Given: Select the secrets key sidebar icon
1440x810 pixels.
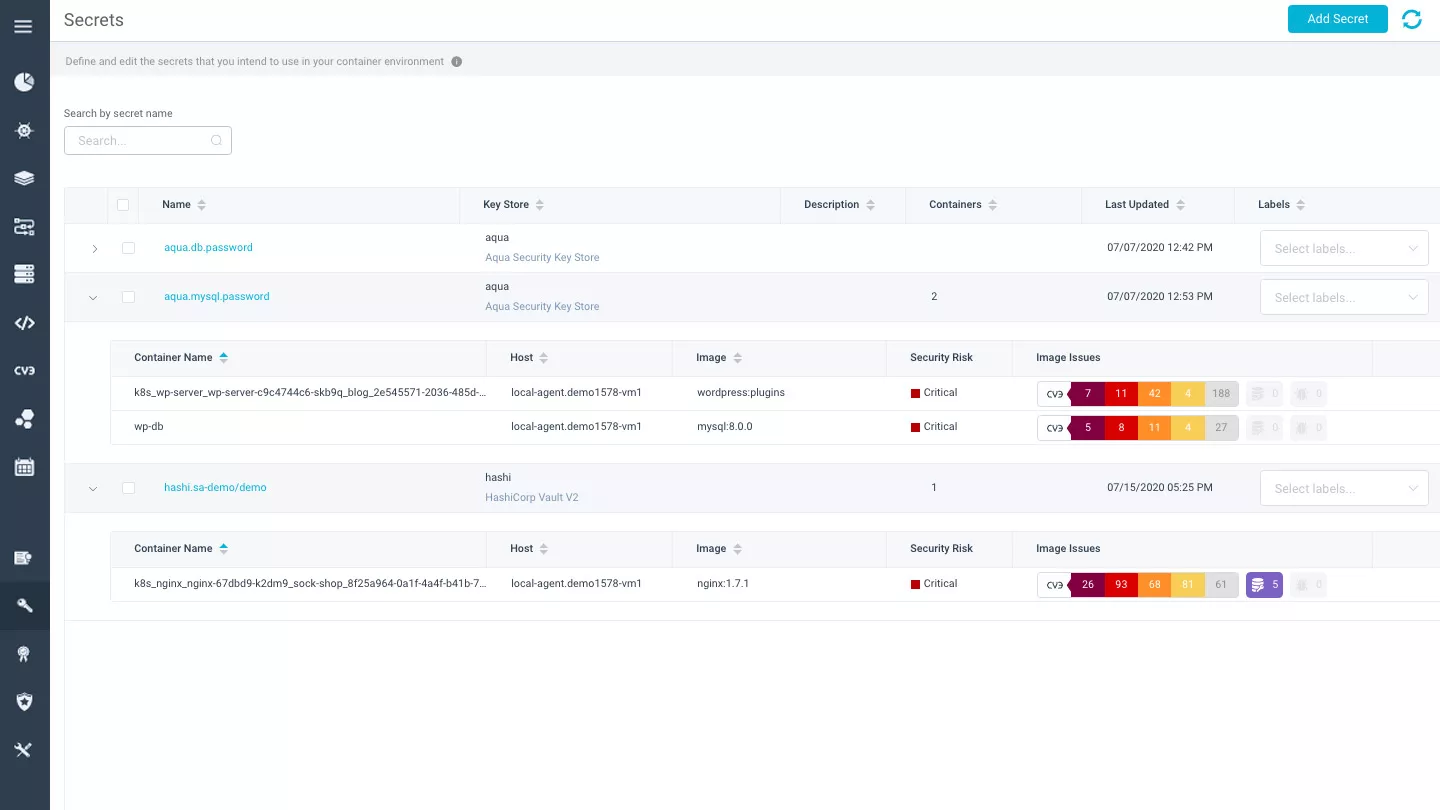Looking at the screenshot, I should 24,605.
